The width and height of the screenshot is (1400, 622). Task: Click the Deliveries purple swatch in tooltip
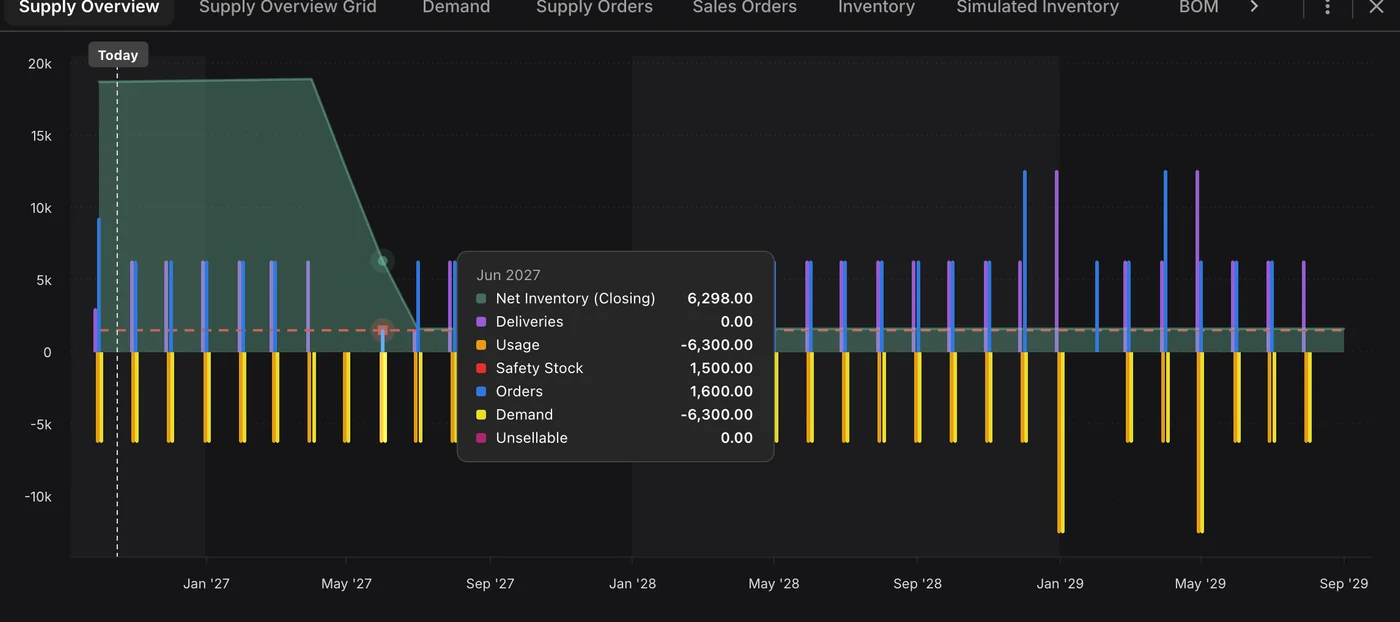point(481,322)
